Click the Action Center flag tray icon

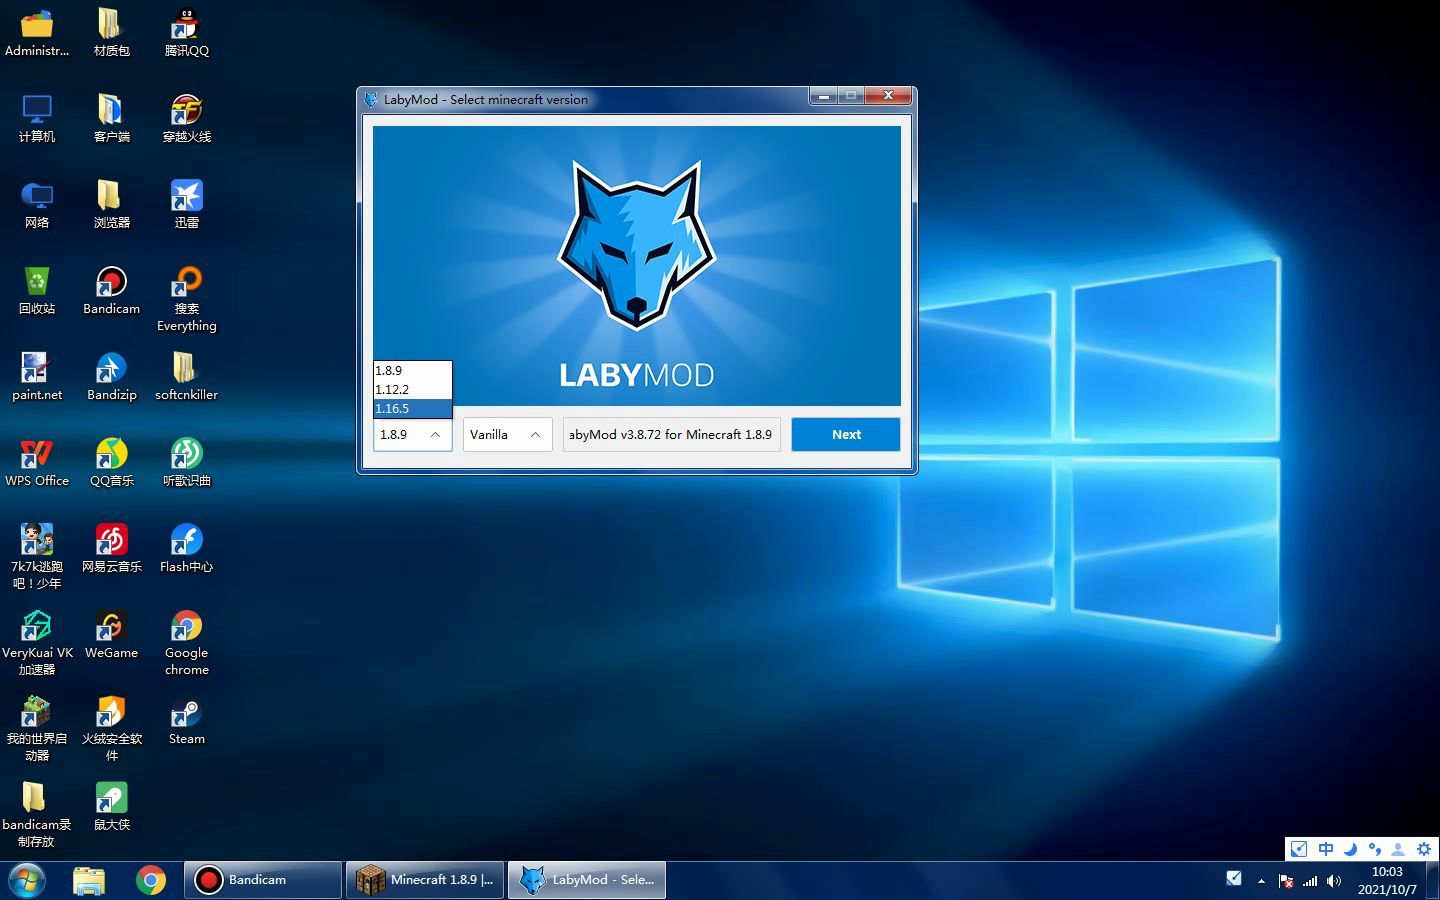[x=1286, y=881]
